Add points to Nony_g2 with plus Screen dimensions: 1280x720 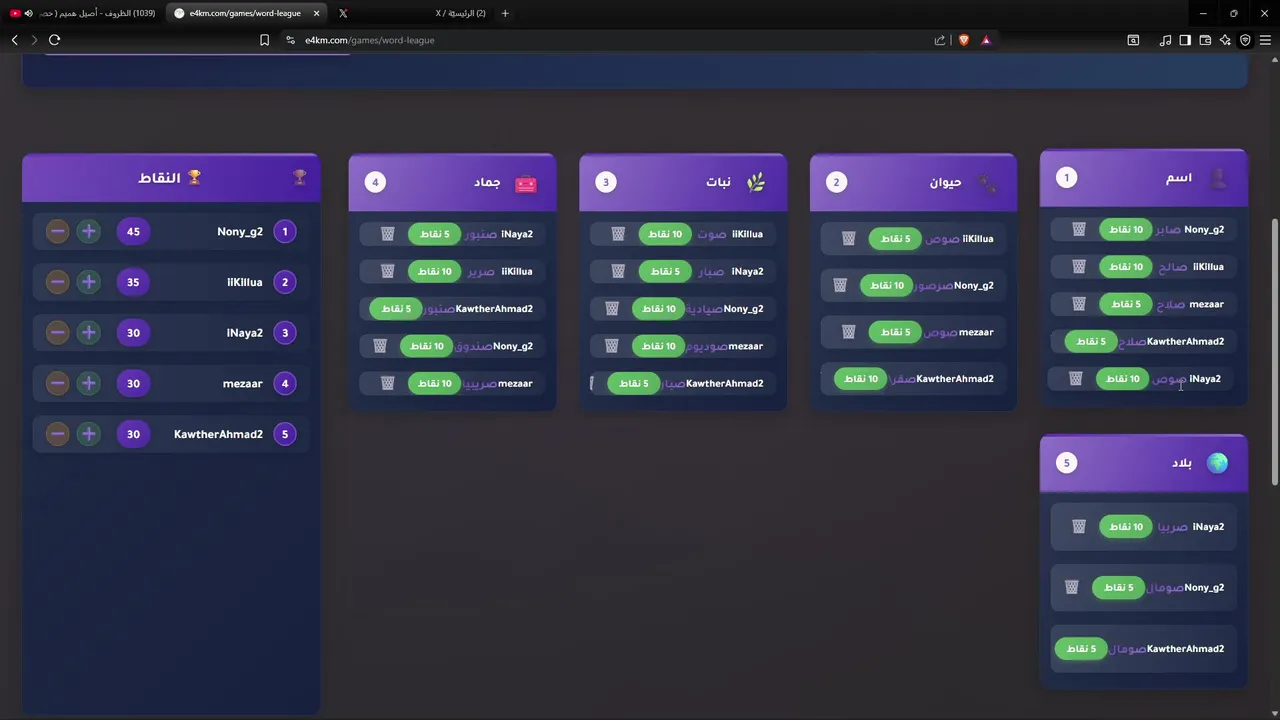coord(89,232)
